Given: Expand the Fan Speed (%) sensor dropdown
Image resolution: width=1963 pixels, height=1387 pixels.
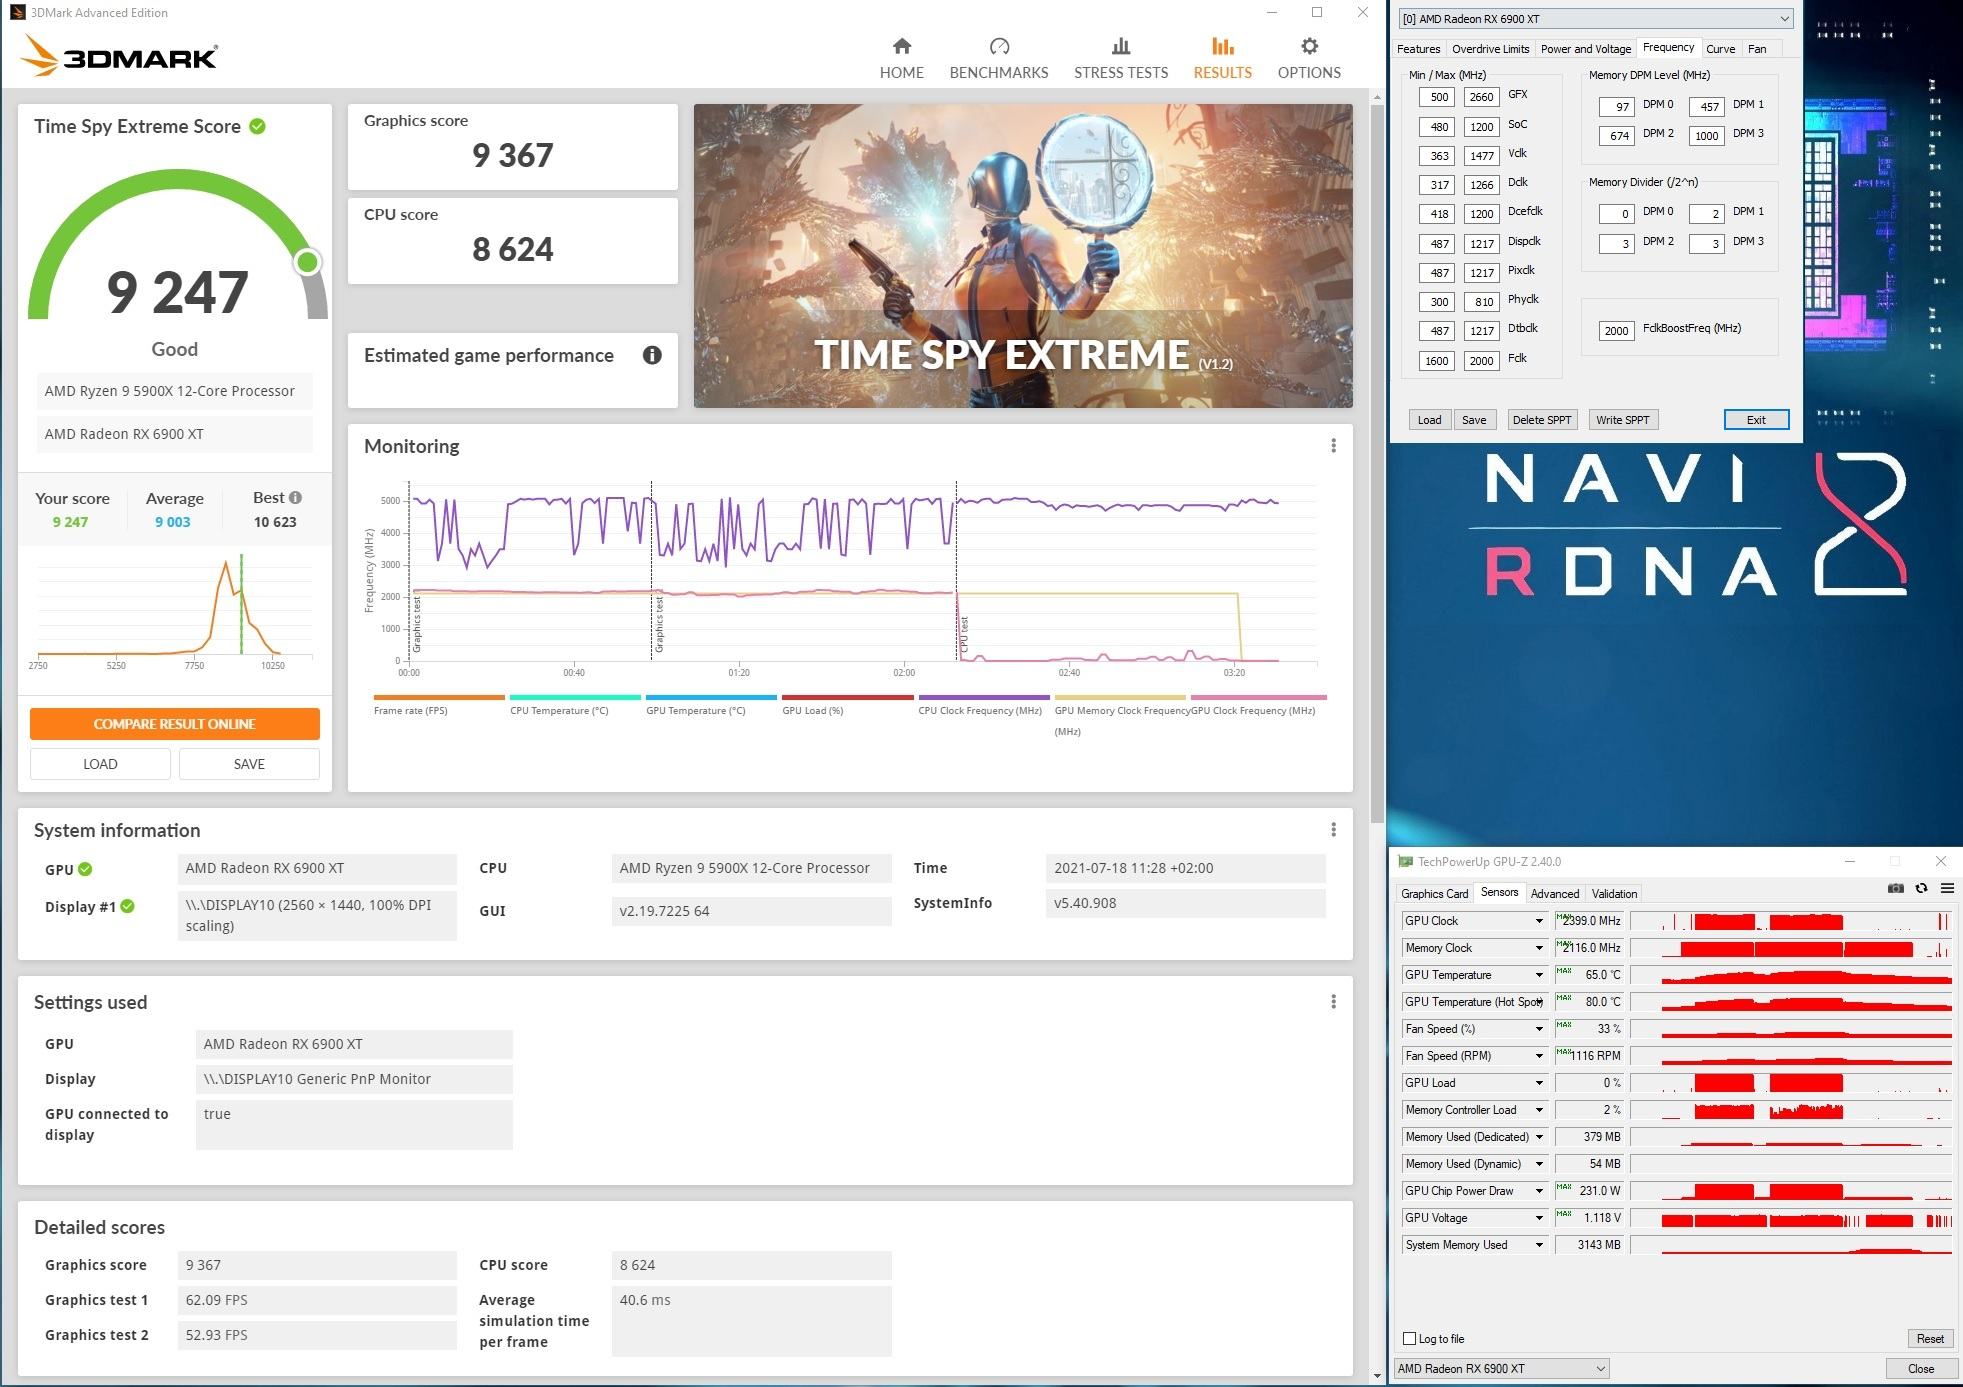Looking at the screenshot, I should 1539,1029.
